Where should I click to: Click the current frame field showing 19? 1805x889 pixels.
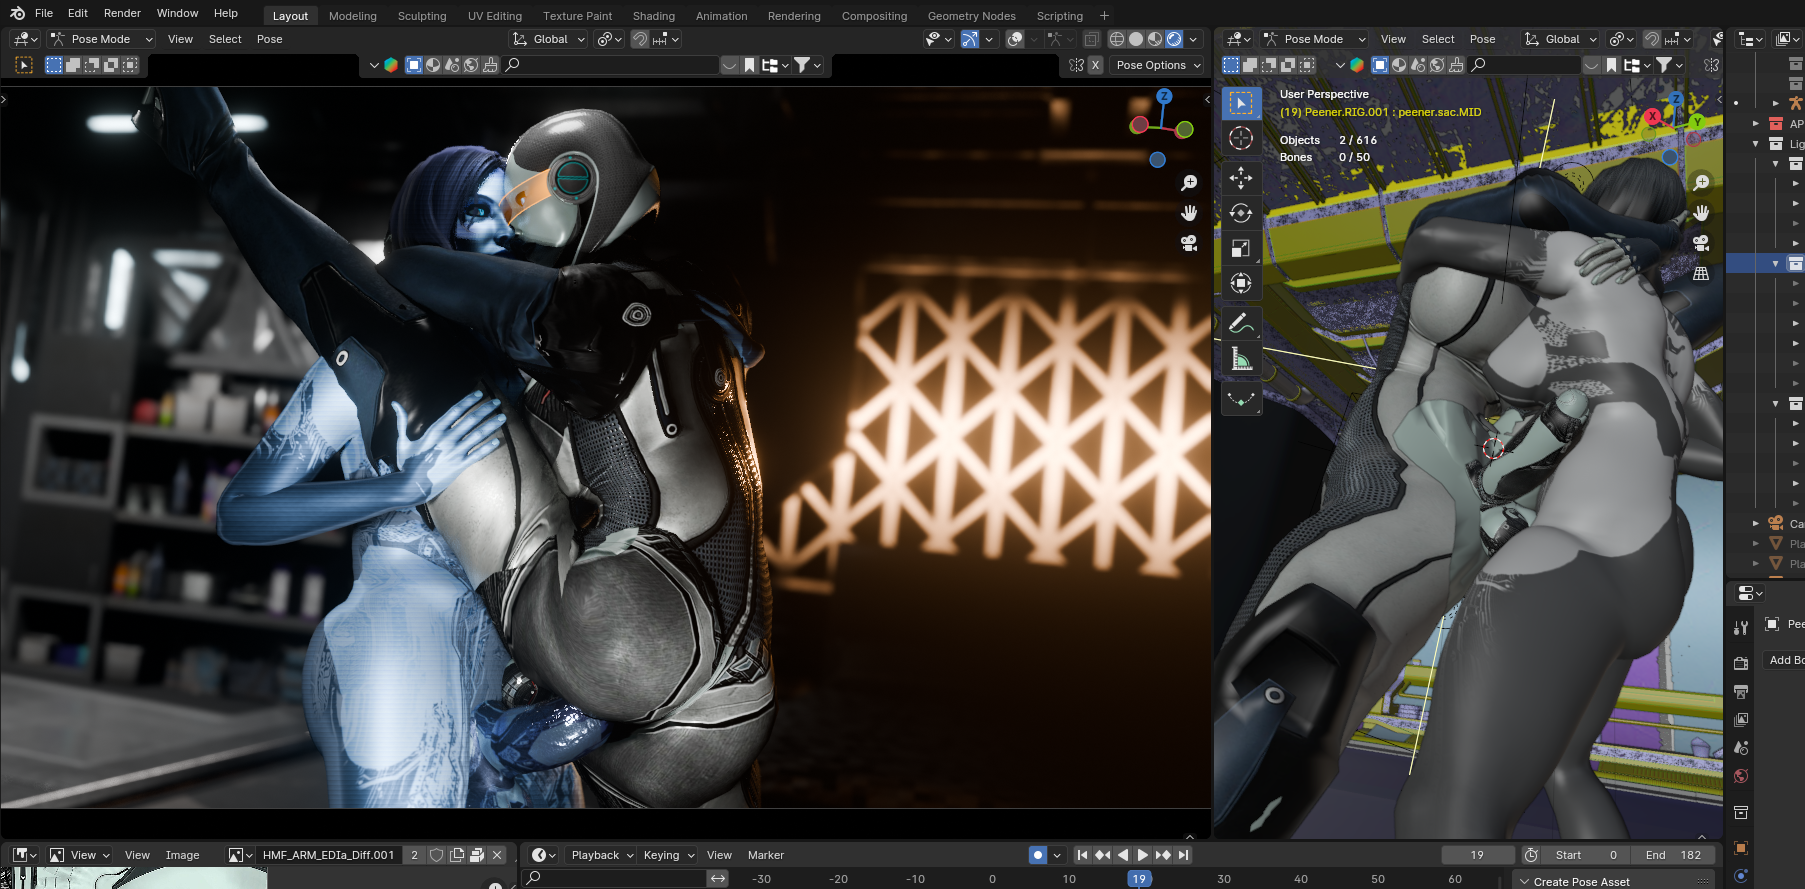tap(1477, 855)
